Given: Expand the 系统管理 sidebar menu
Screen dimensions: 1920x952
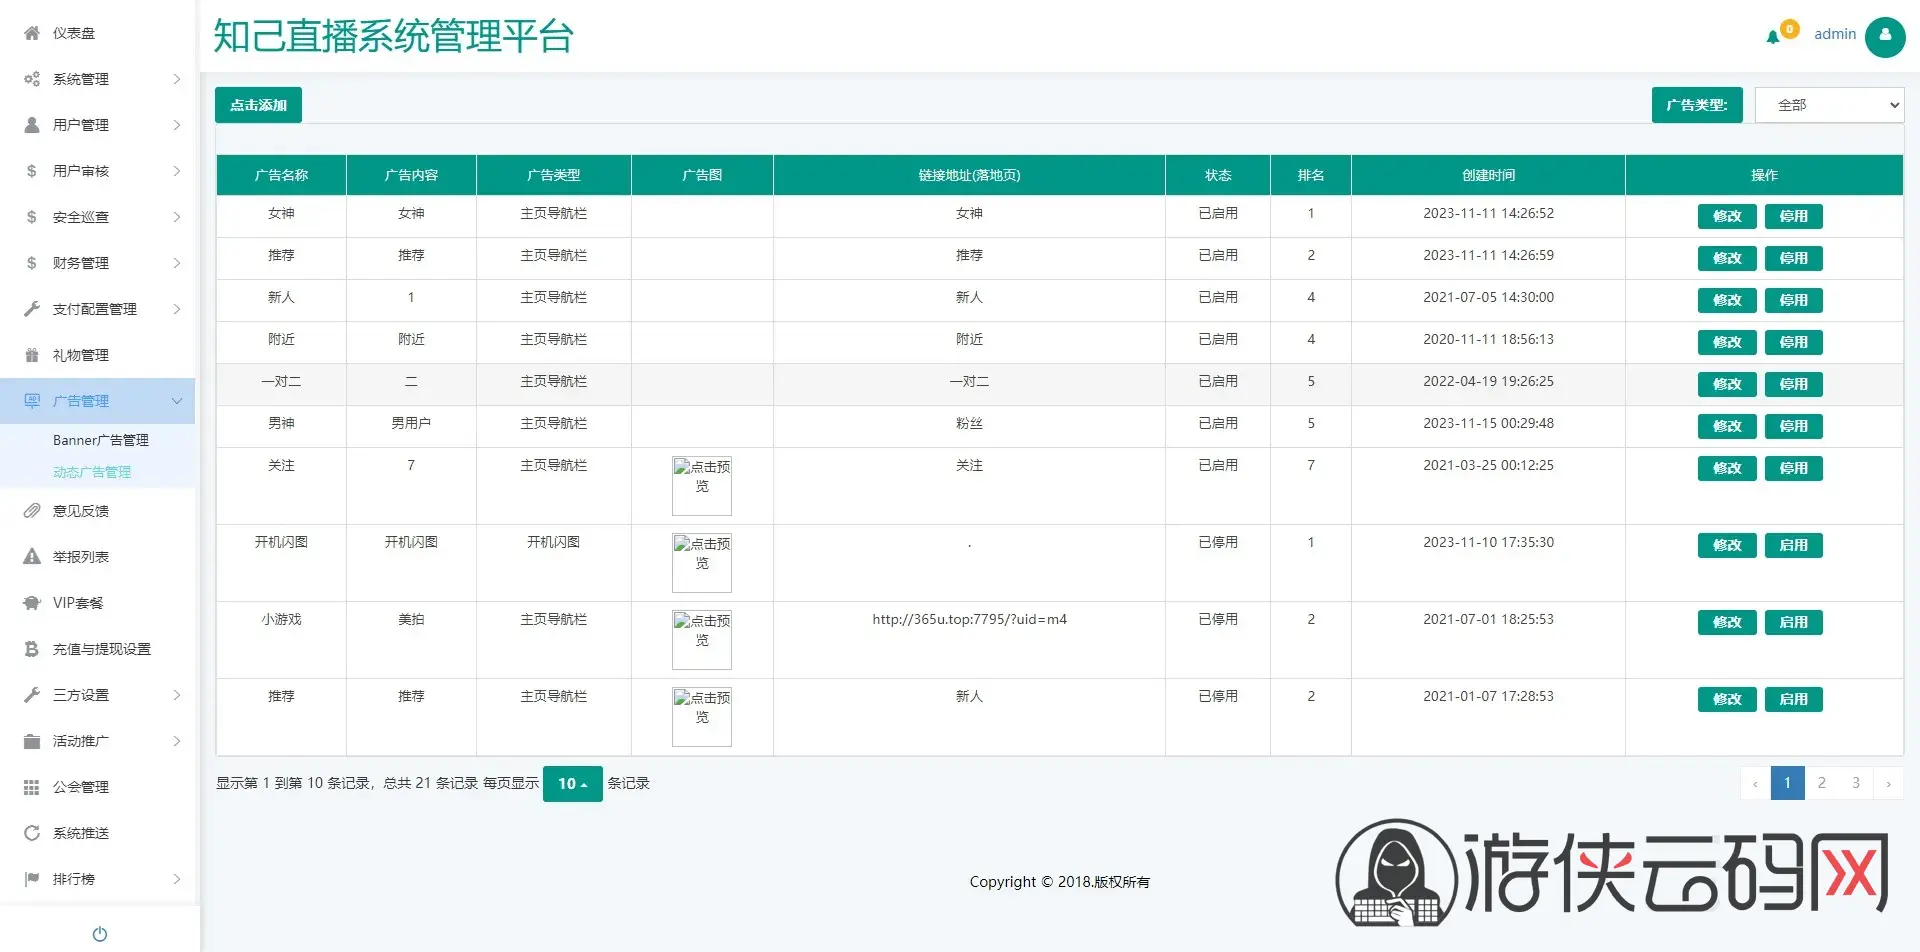Looking at the screenshot, I should (x=98, y=79).
